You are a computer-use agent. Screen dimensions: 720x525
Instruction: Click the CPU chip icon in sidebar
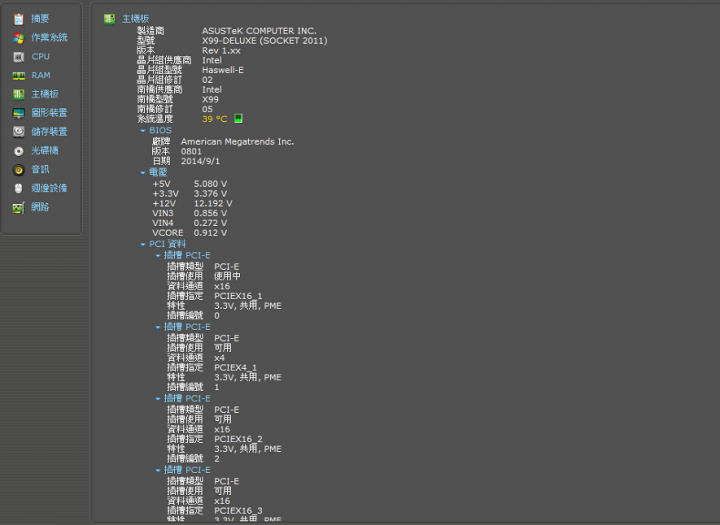(18, 56)
